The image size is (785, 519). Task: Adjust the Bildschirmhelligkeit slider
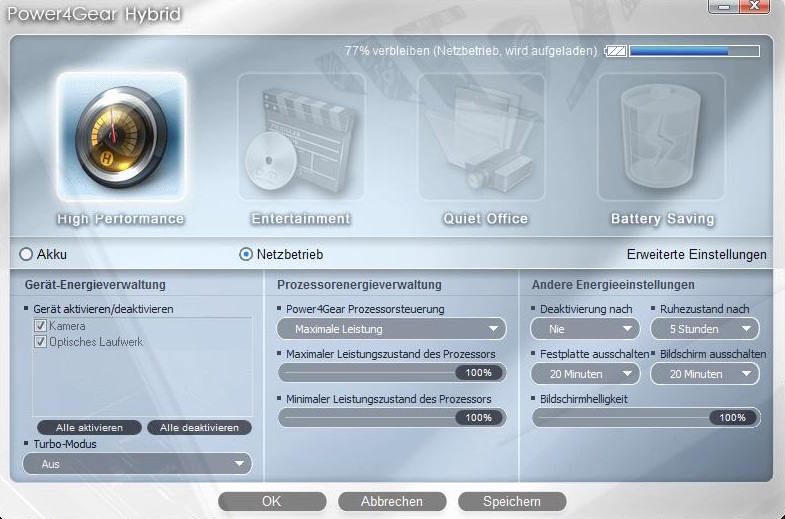coord(646,417)
